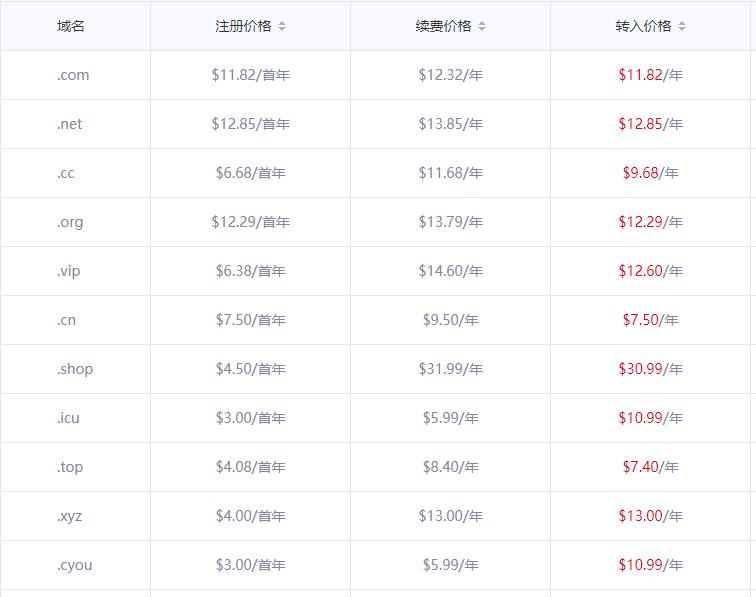756x597 pixels.
Task: Click .vip transfer price $12.60/年
Action: click(x=650, y=271)
